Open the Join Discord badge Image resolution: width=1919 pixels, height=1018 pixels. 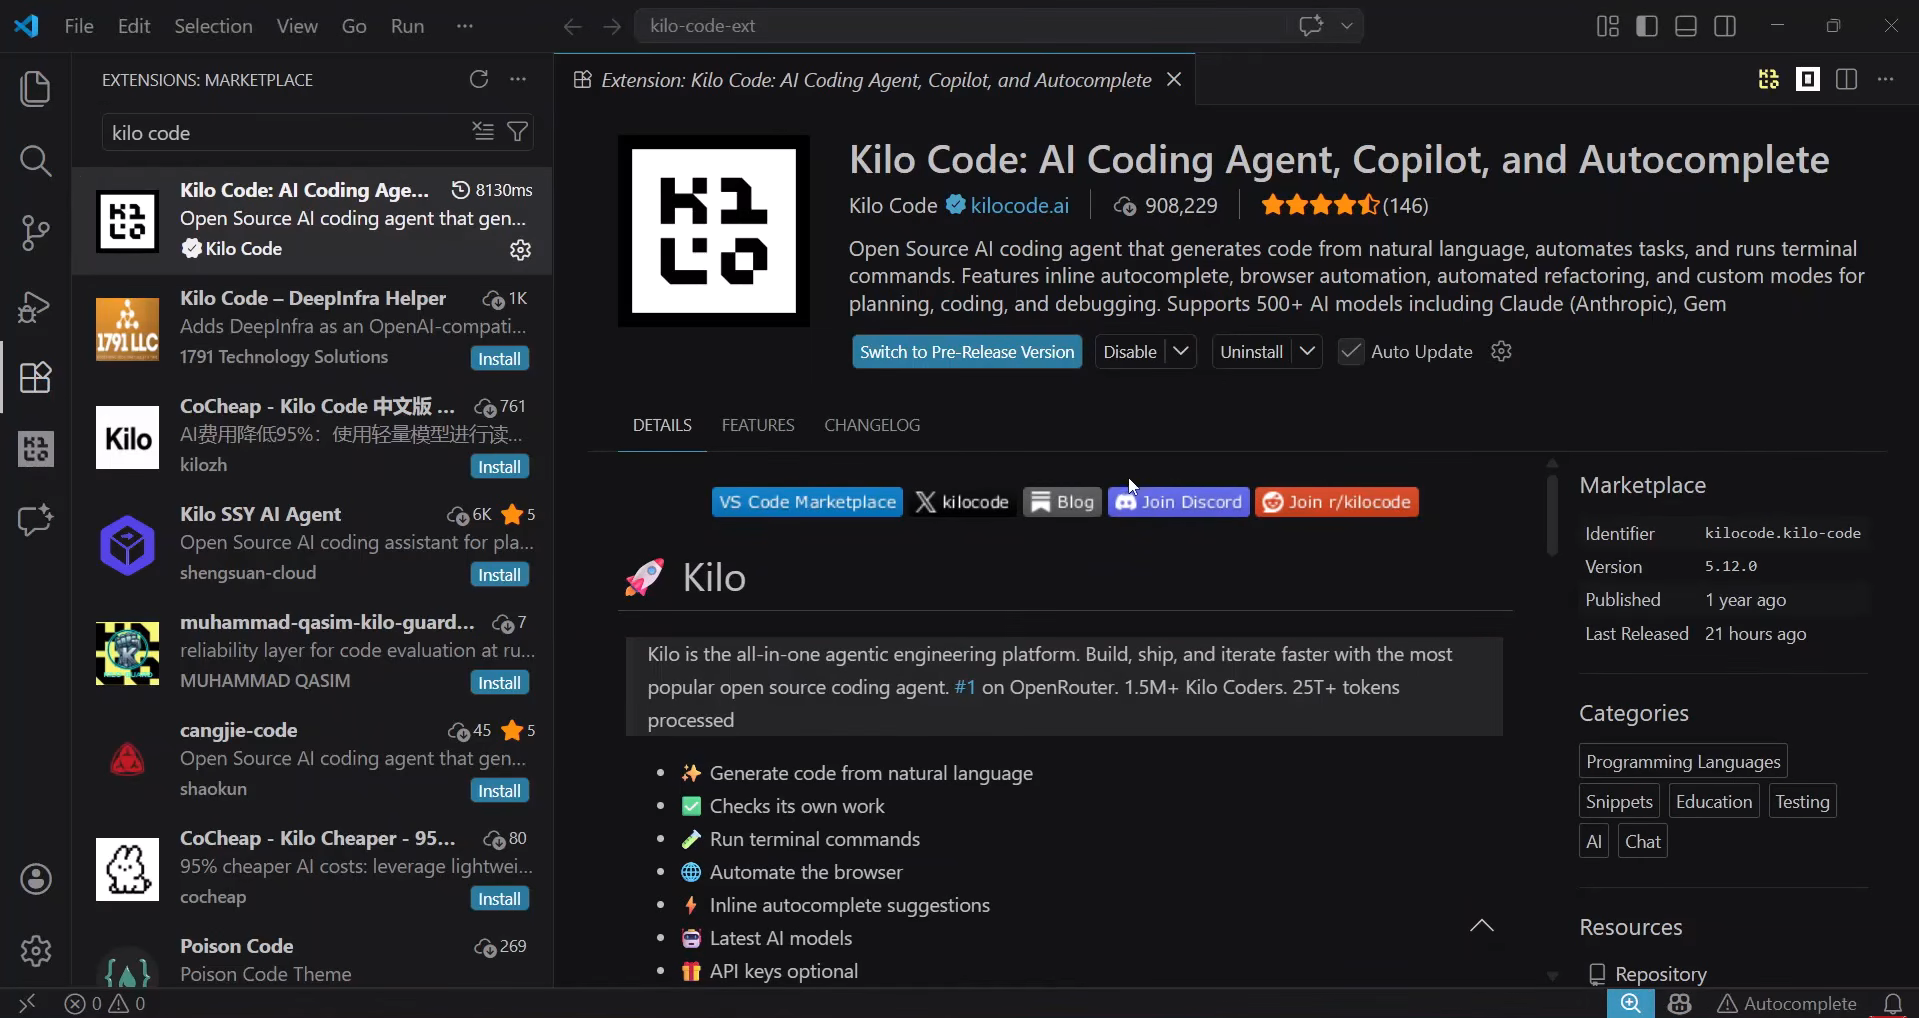(x=1179, y=502)
